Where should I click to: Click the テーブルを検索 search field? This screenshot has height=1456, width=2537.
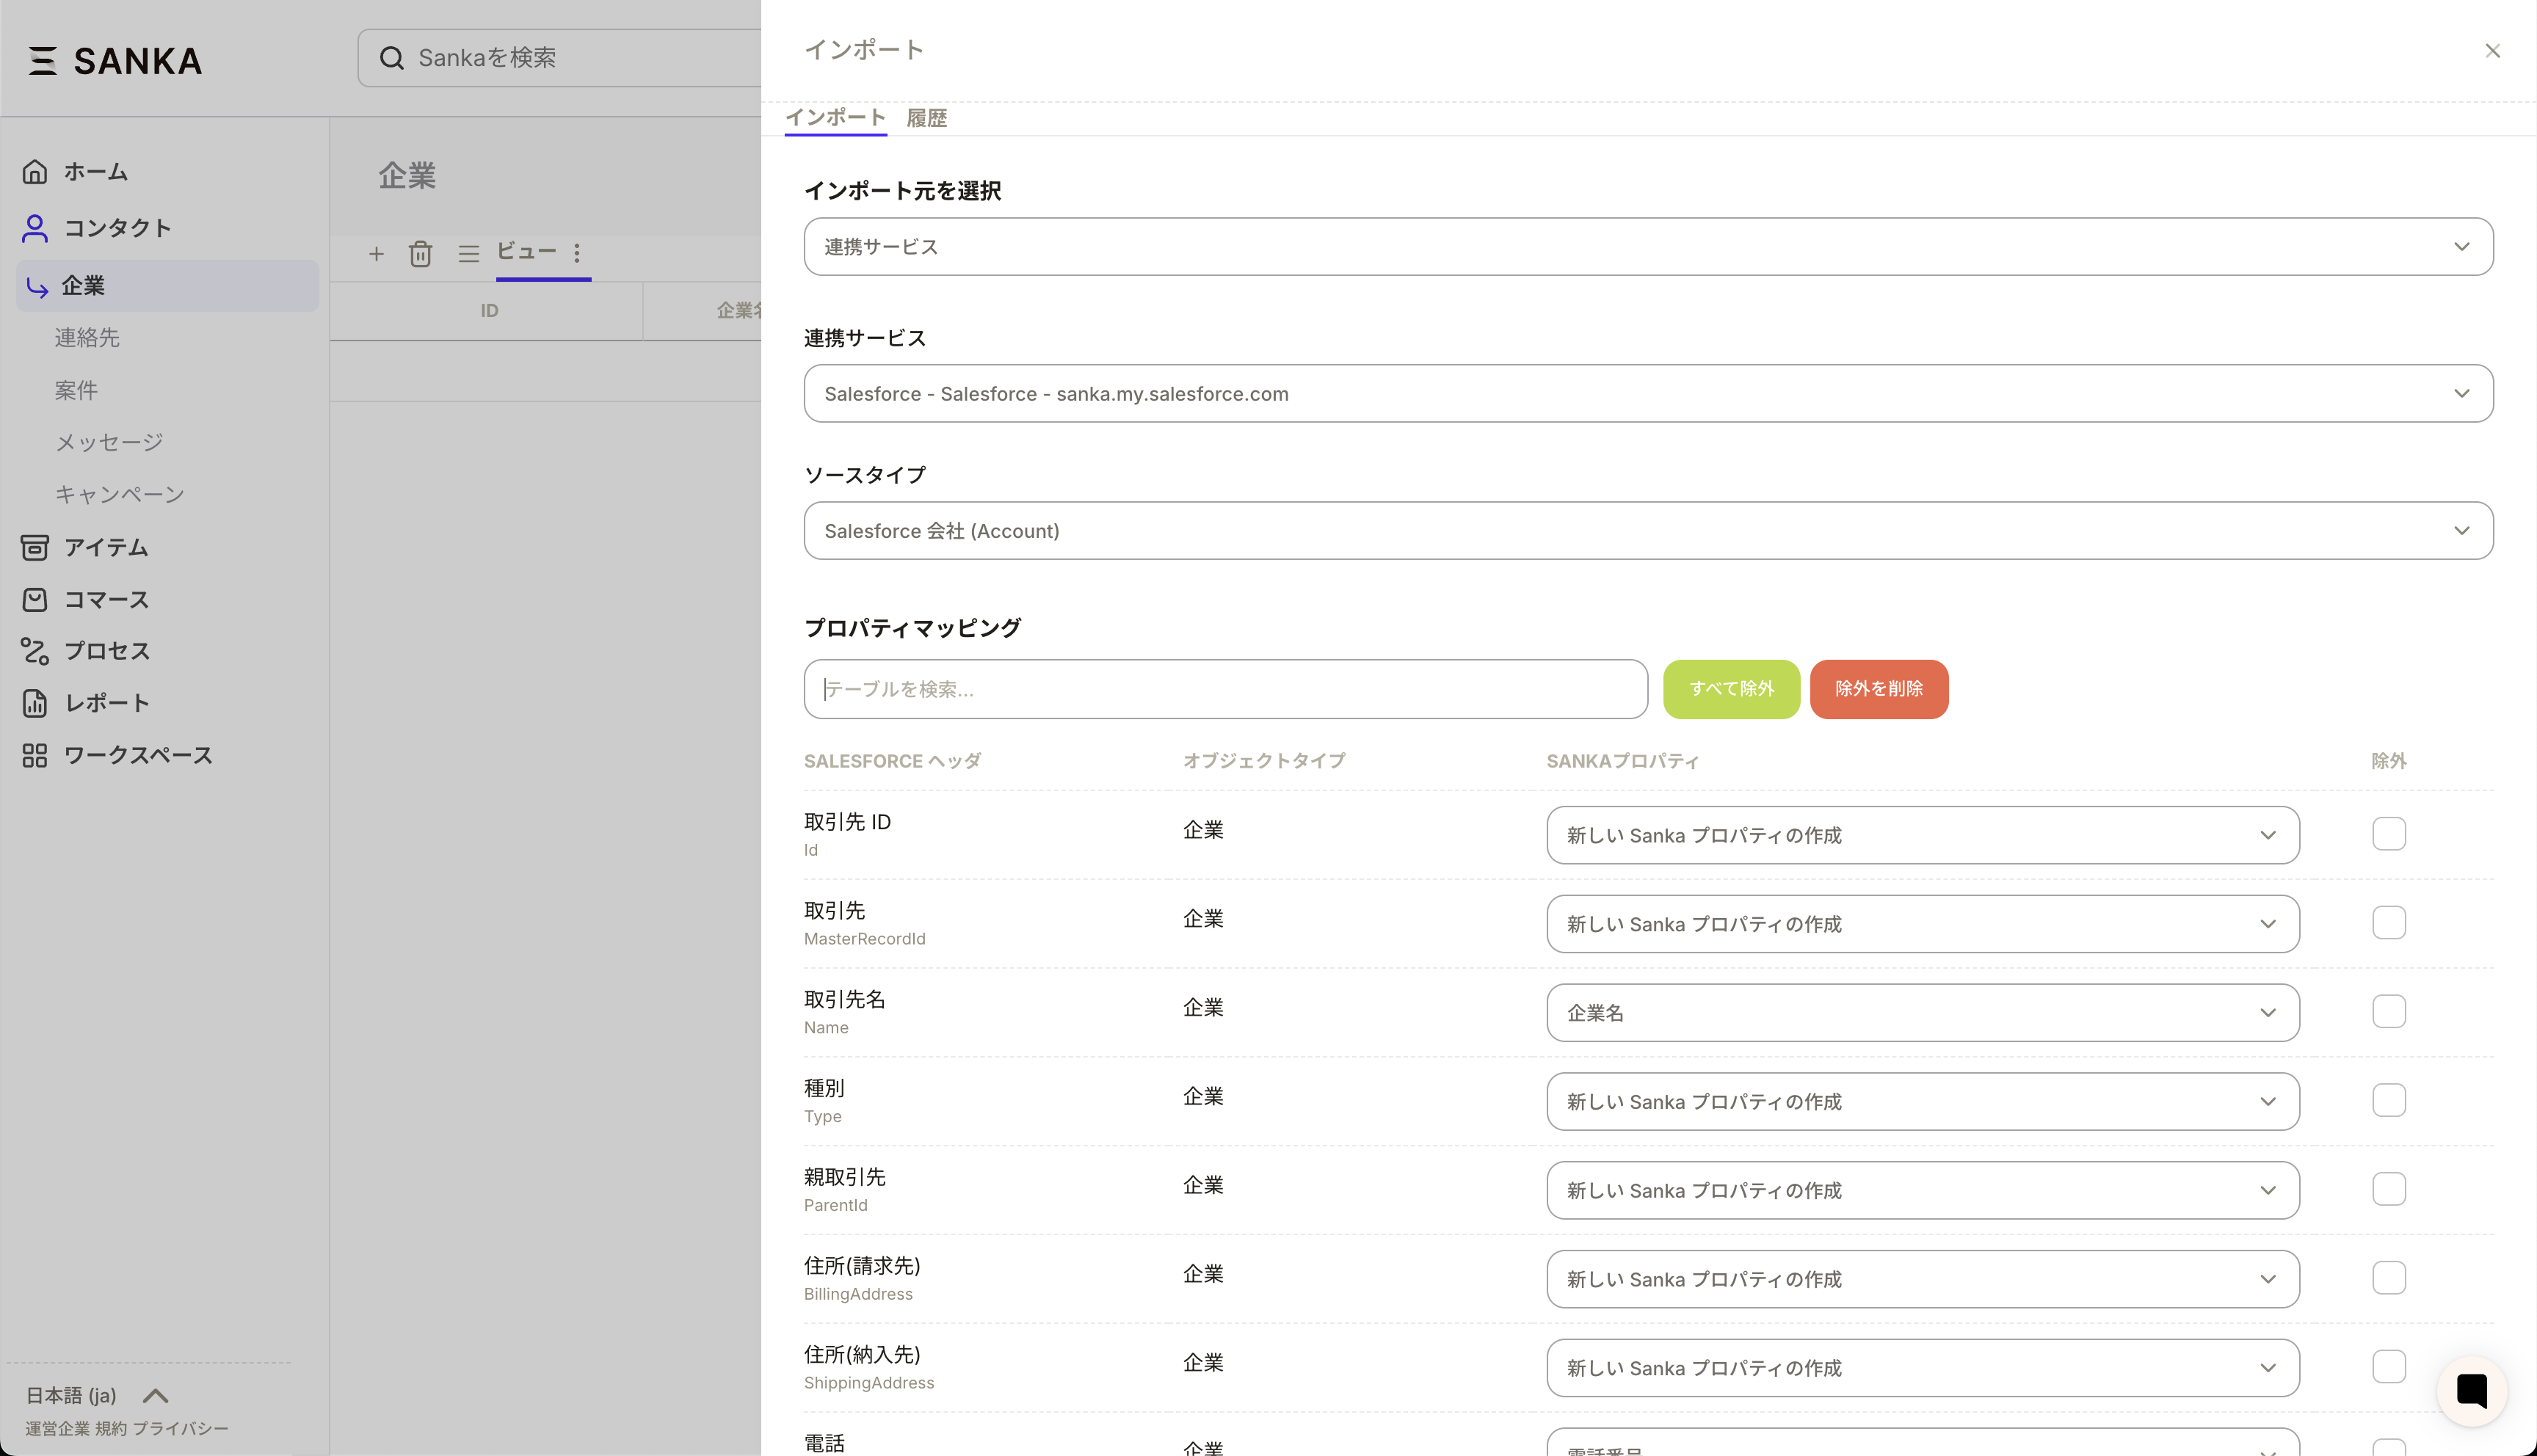tap(1225, 689)
